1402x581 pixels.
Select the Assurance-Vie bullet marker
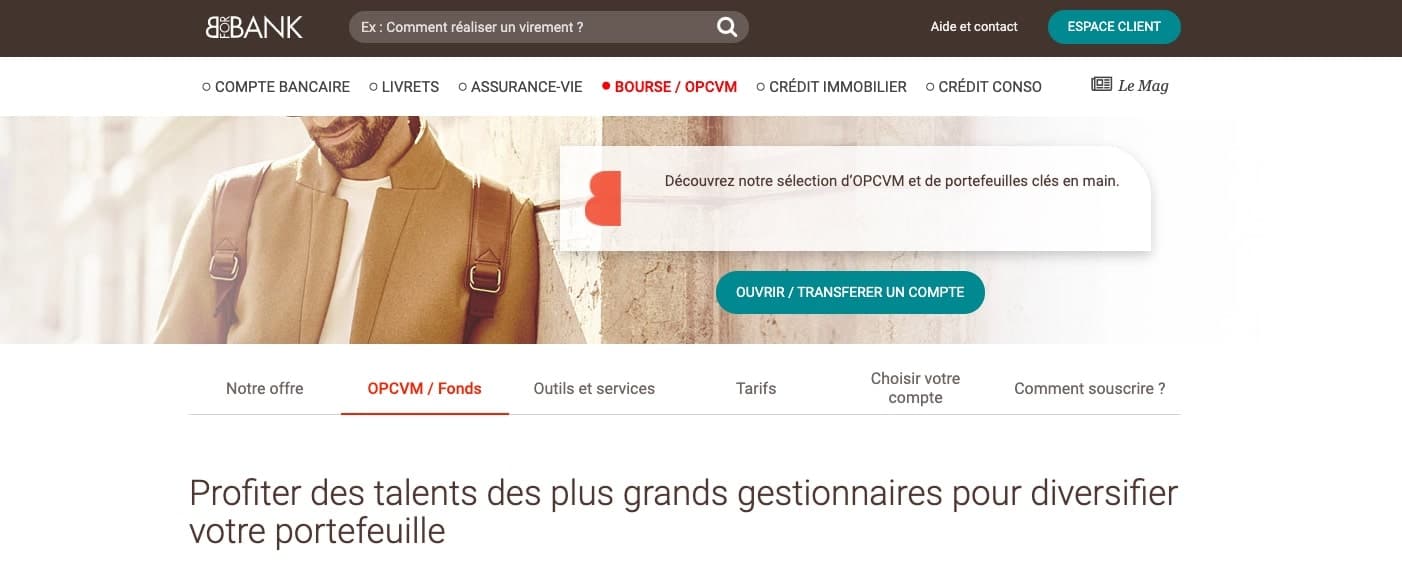pyautogui.click(x=462, y=87)
